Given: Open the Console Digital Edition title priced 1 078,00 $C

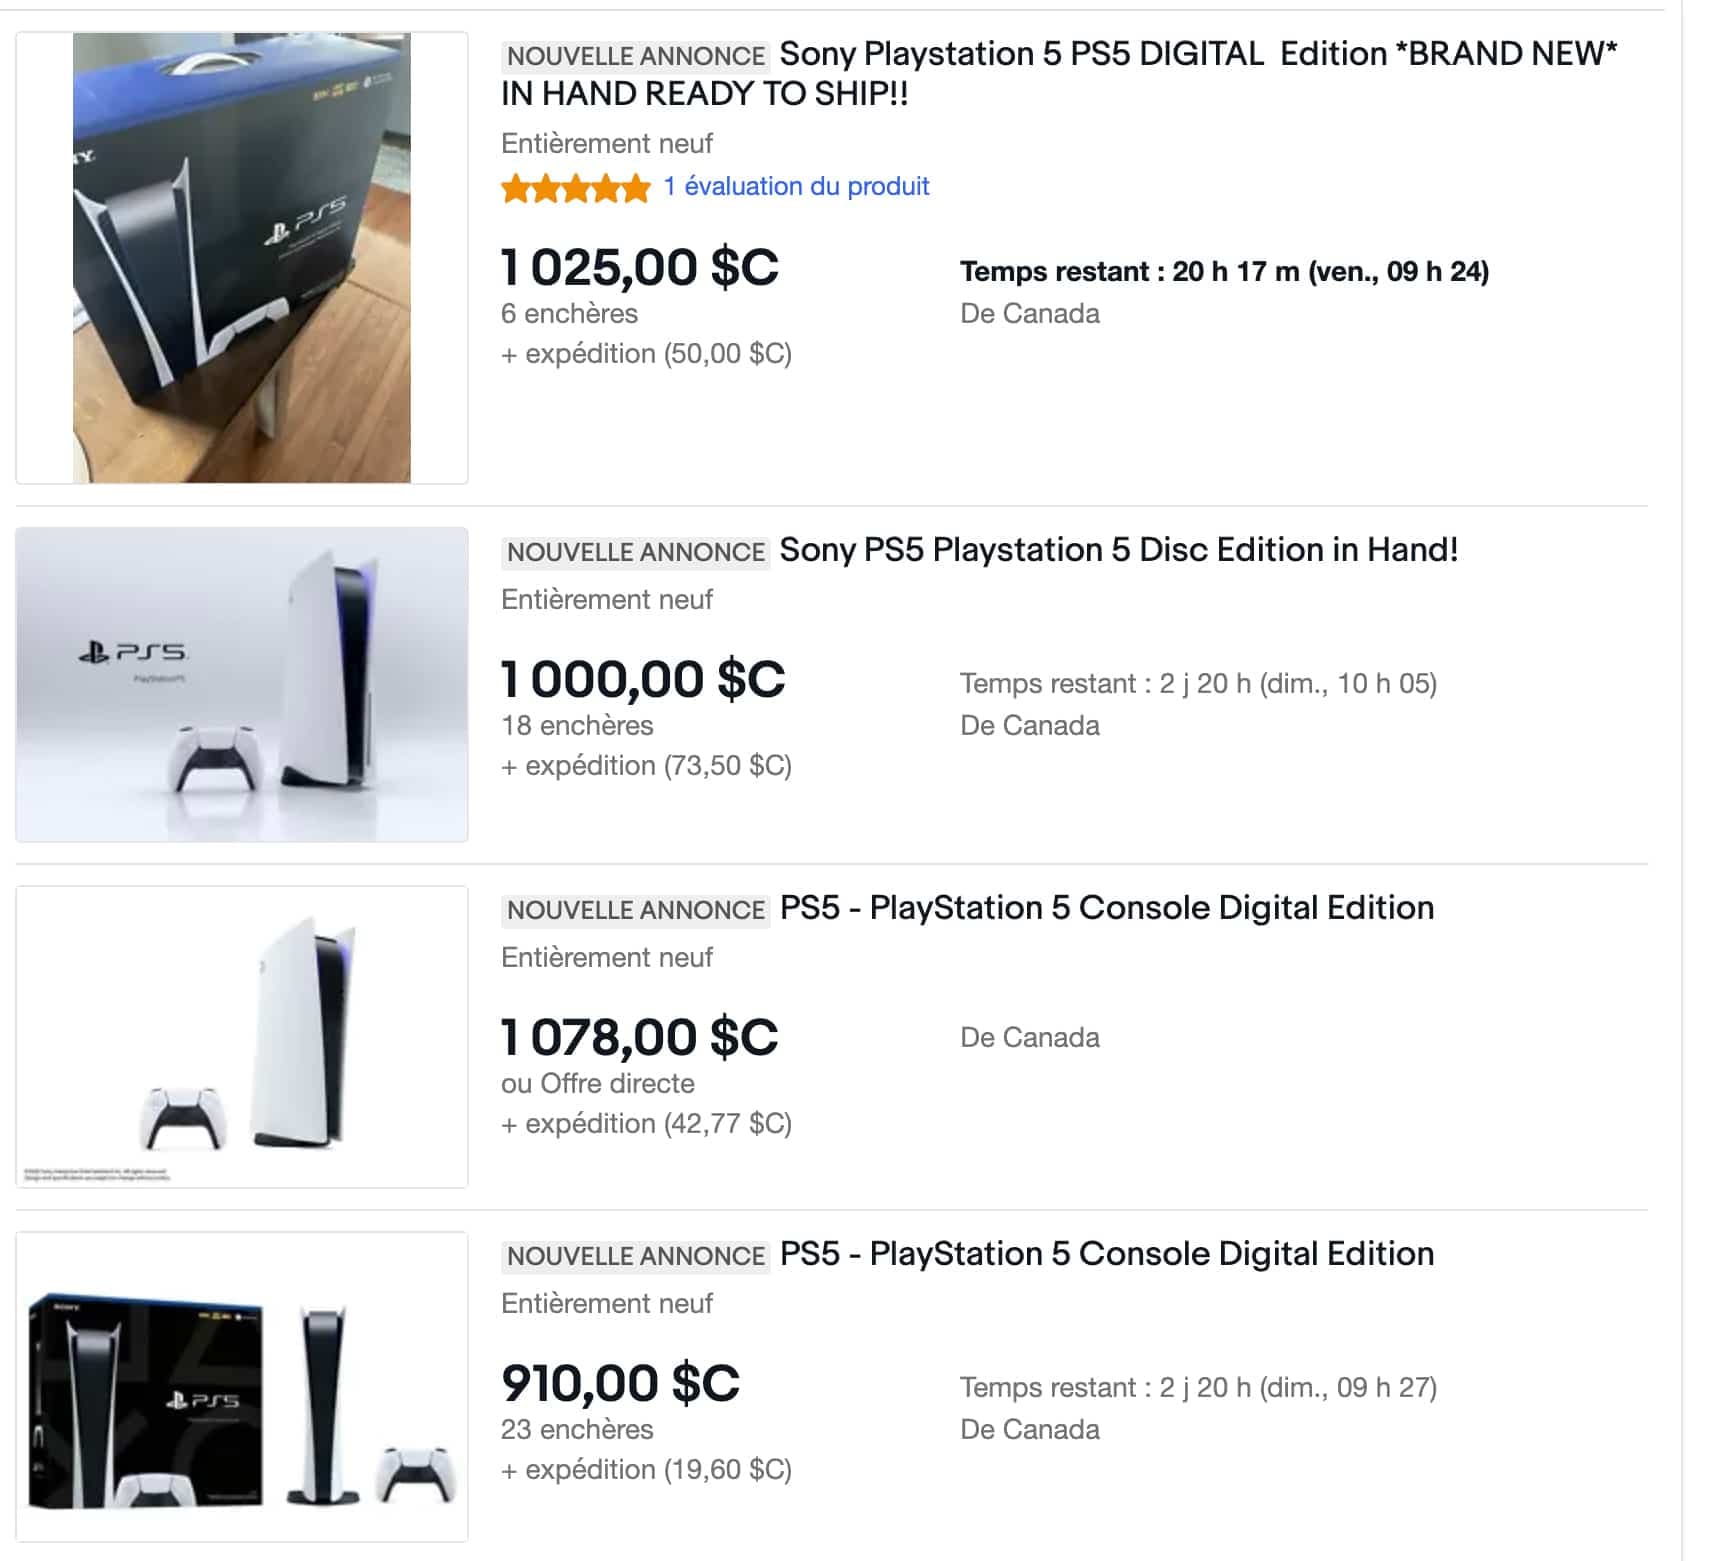Looking at the screenshot, I should tap(1106, 908).
